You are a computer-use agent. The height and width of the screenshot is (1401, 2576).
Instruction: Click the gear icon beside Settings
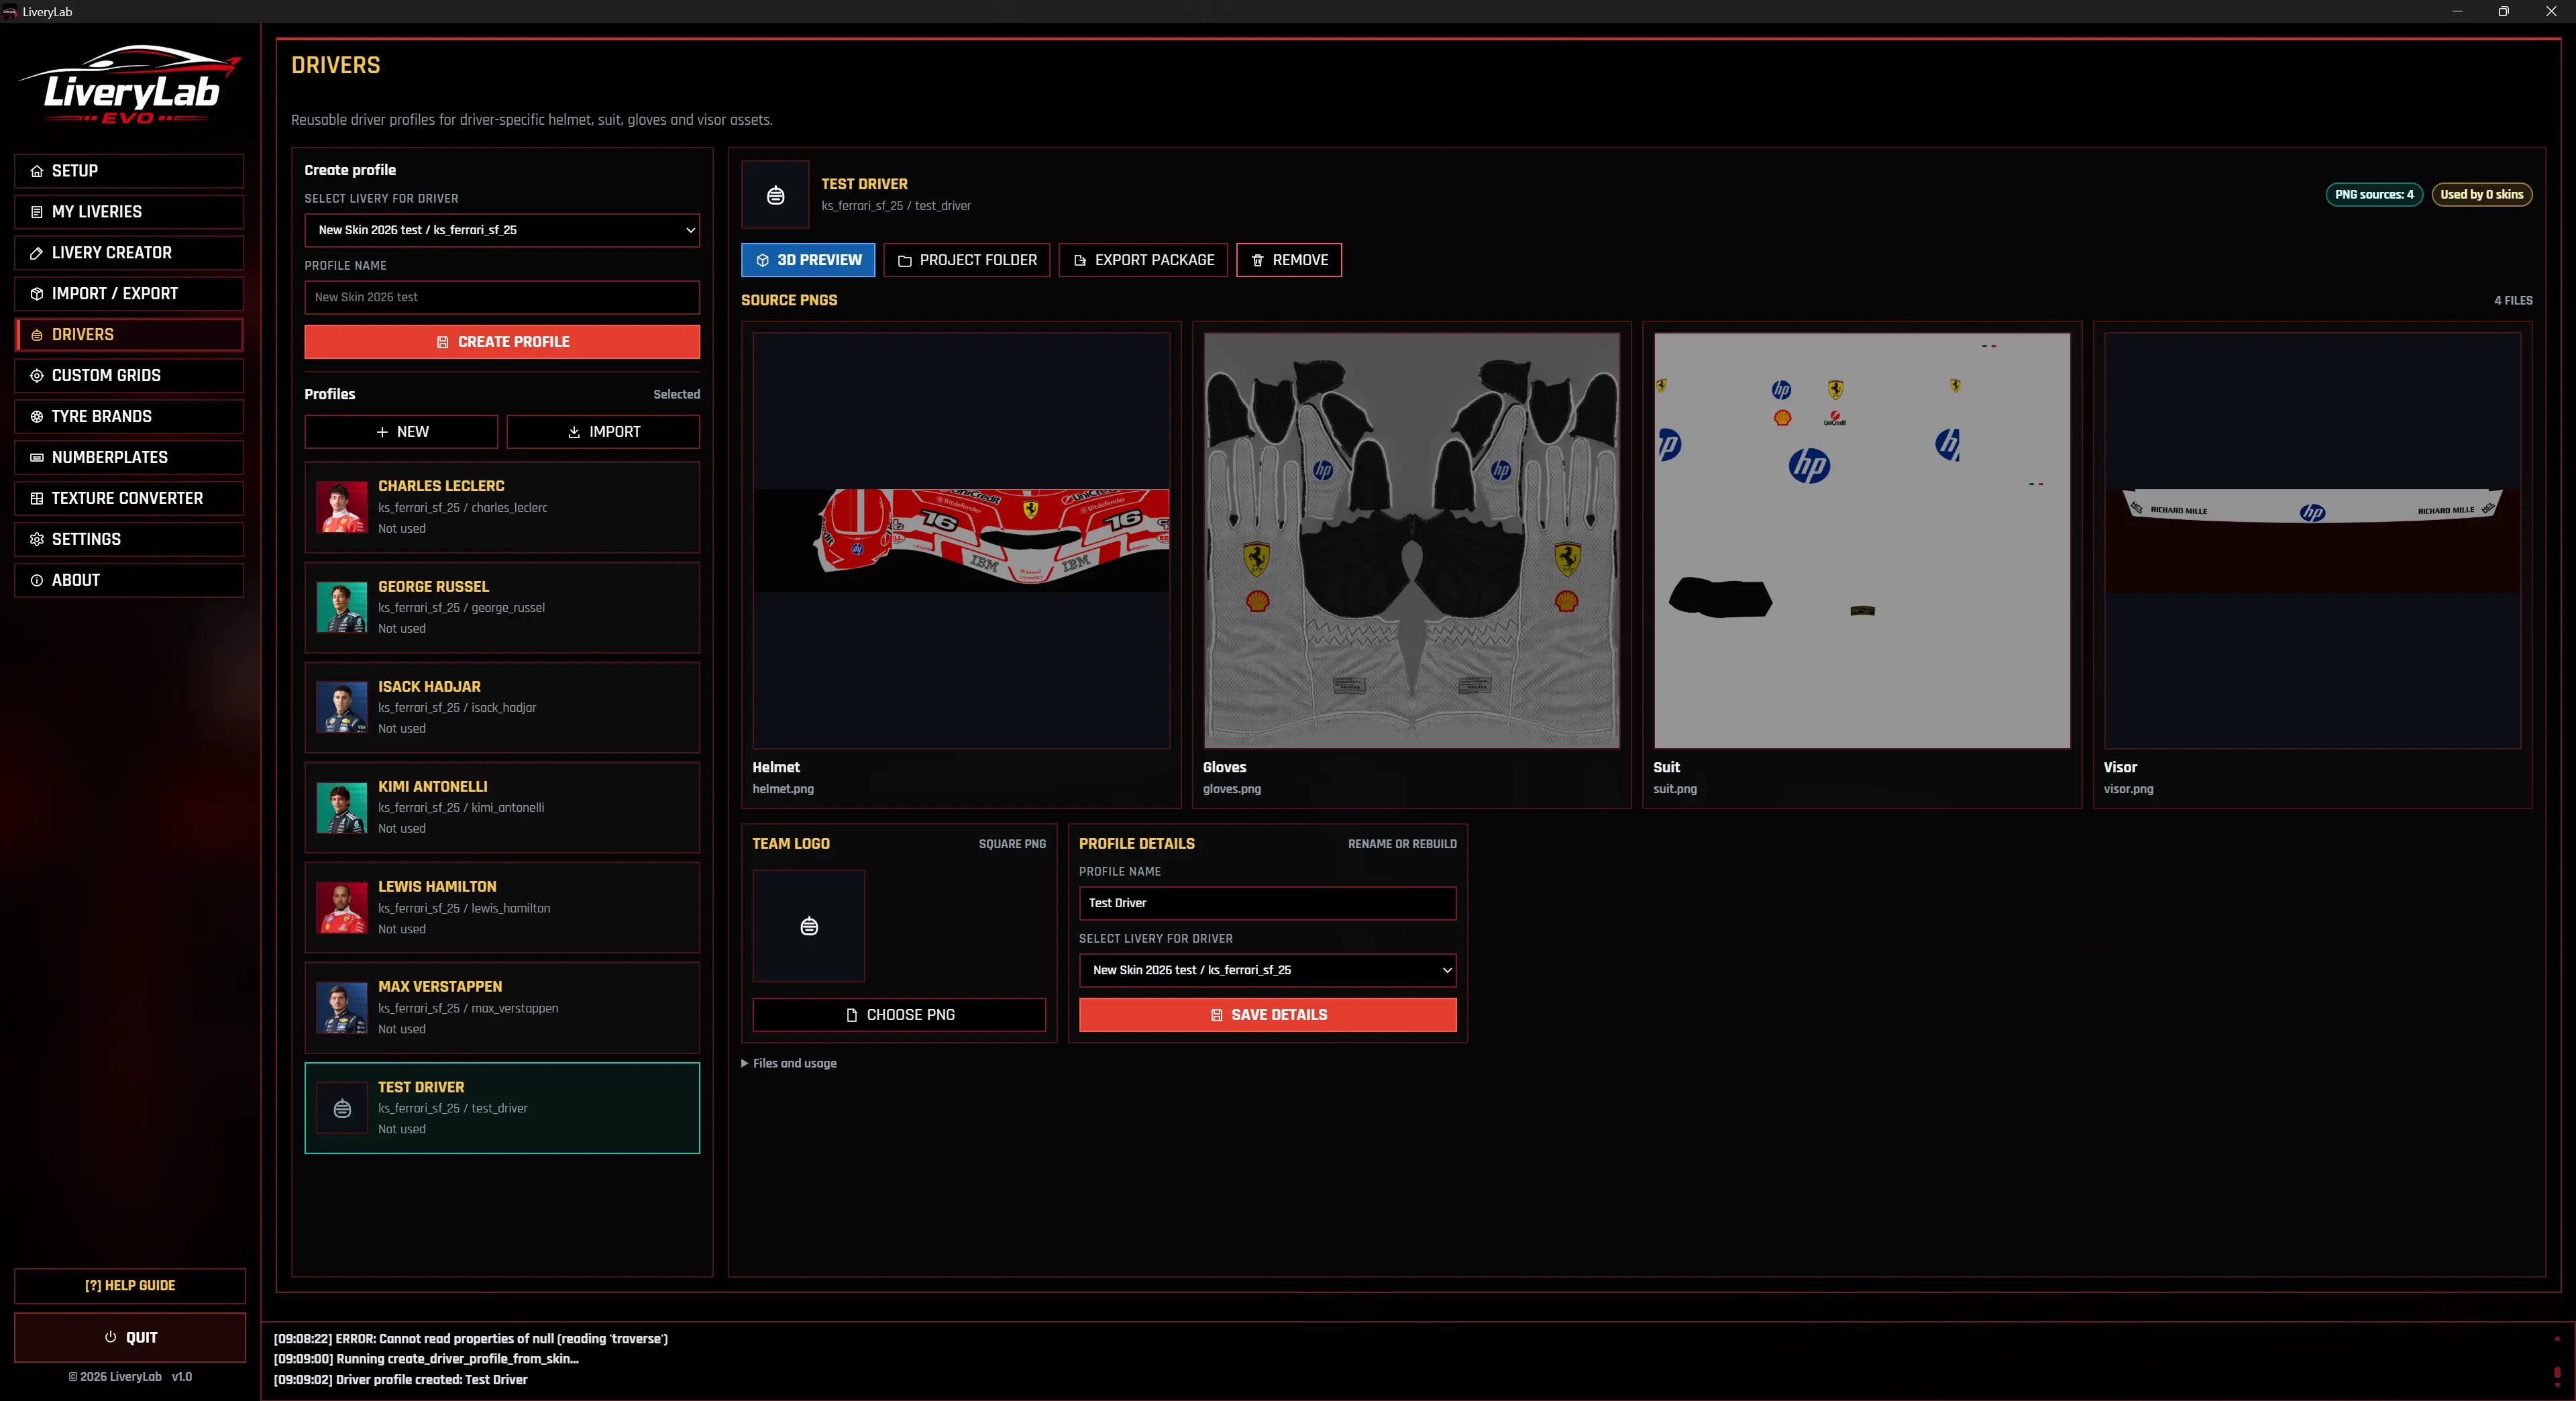(x=37, y=540)
